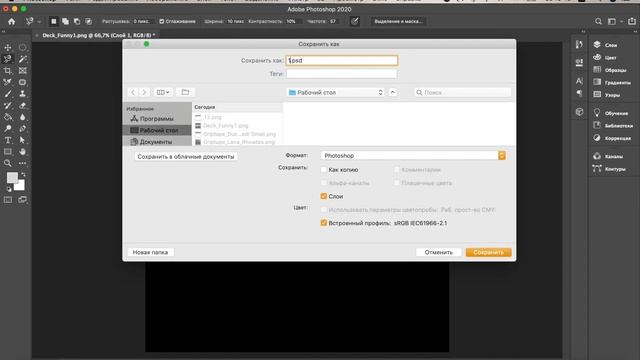Select the Magic Wand tool
640x360 pixels.
(x=22, y=59)
